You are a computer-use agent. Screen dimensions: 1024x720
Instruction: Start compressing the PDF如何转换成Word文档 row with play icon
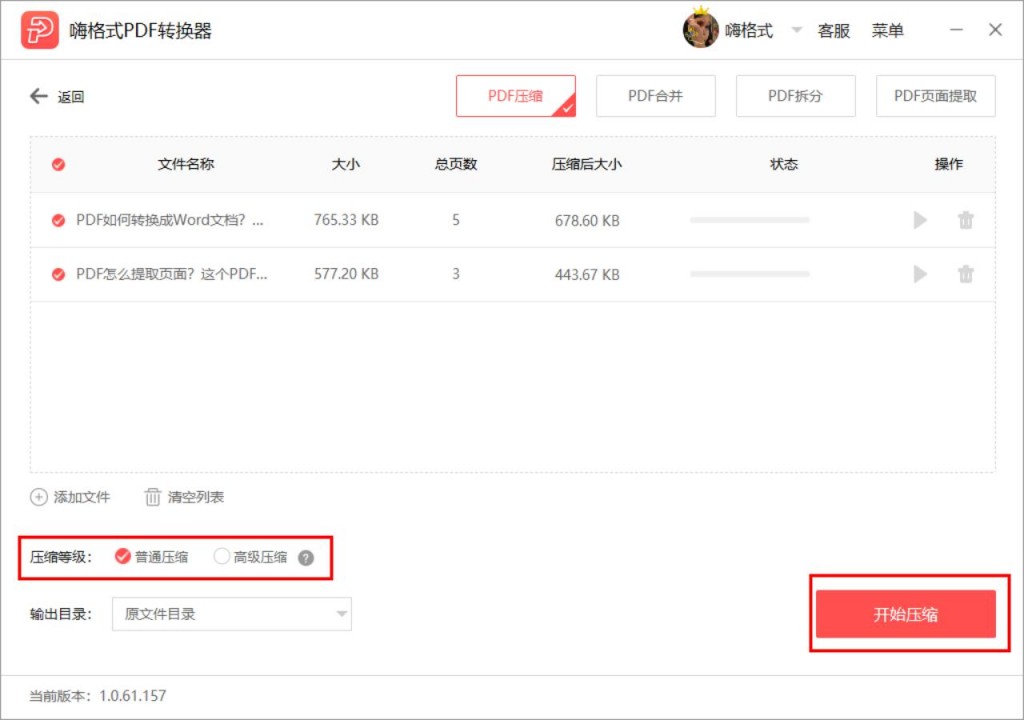pos(920,220)
